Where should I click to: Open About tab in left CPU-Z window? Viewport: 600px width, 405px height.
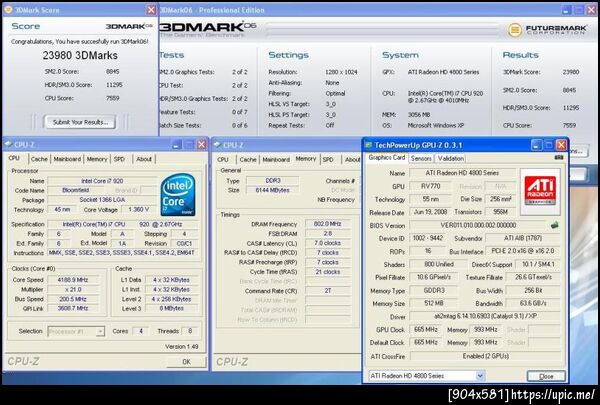pyautogui.click(x=144, y=159)
